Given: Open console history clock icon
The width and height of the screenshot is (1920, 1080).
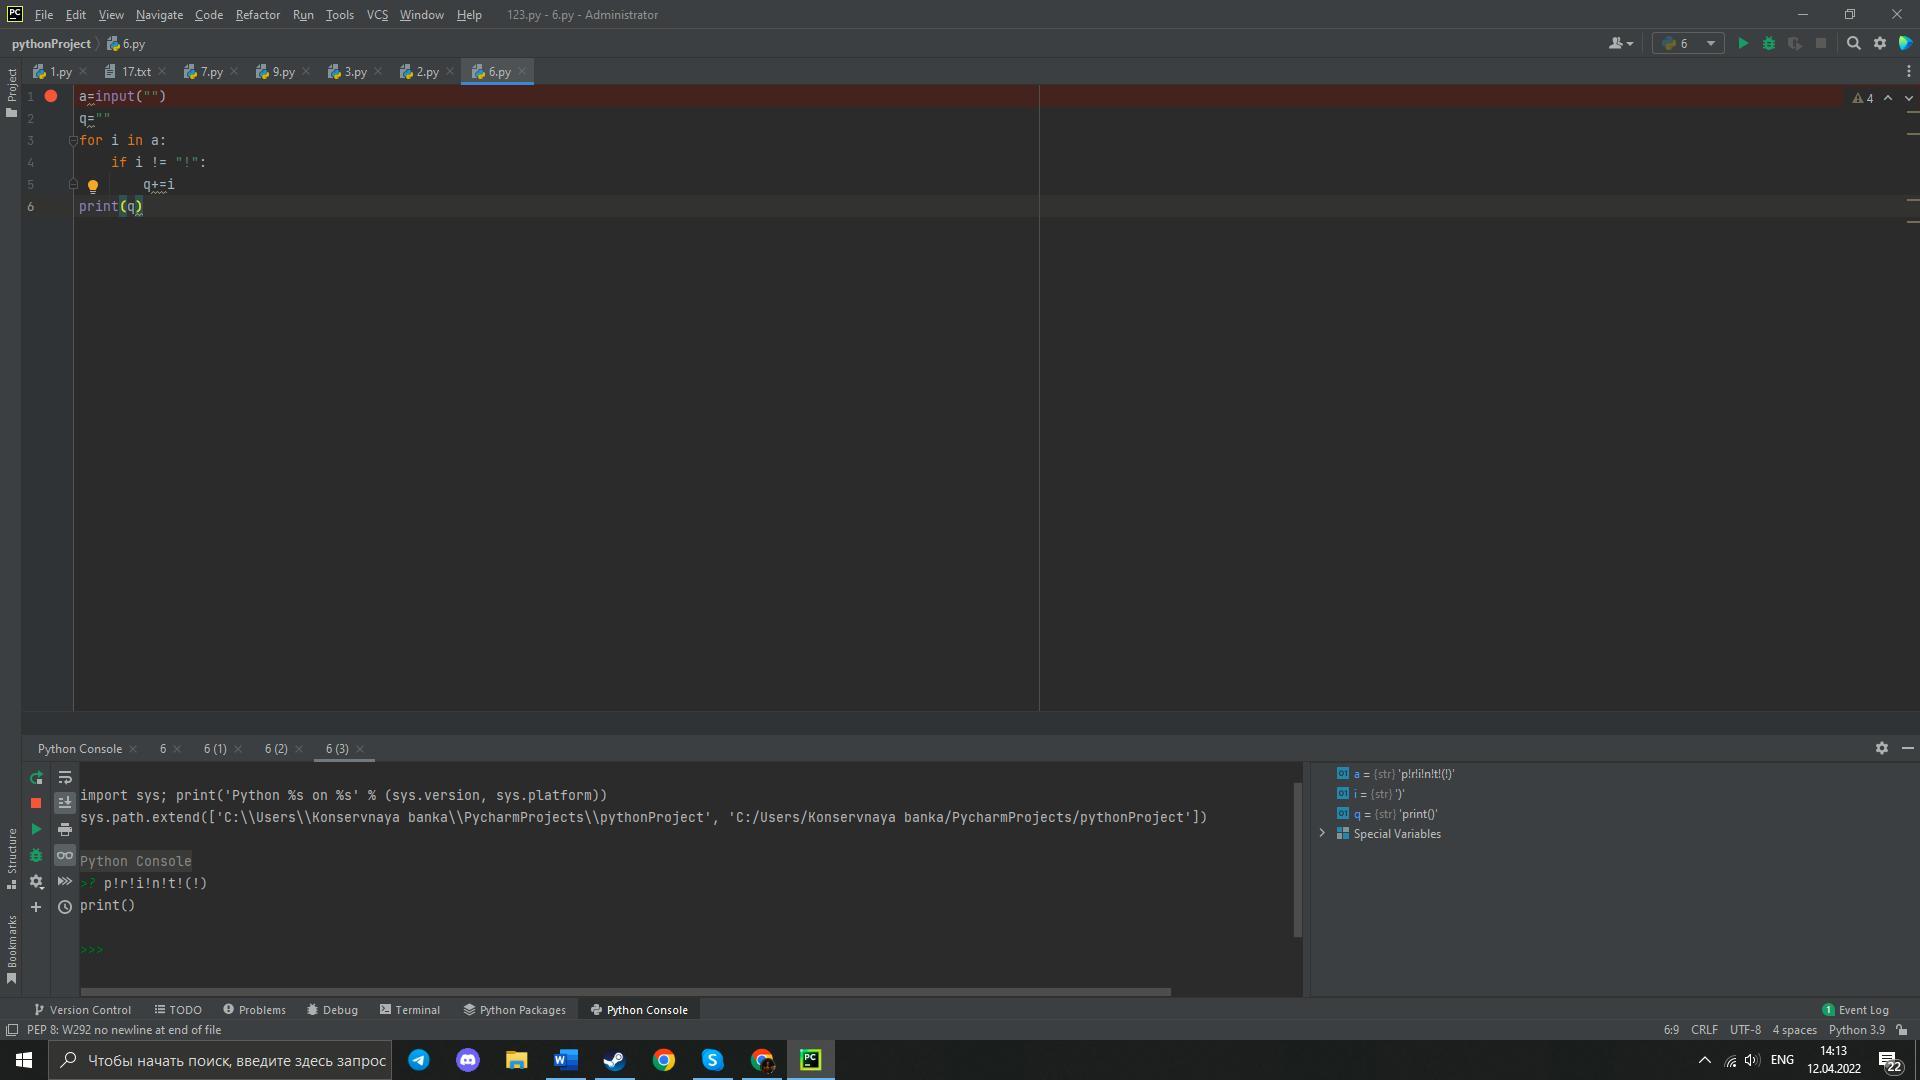Looking at the screenshot, I should tap(65, 907).
